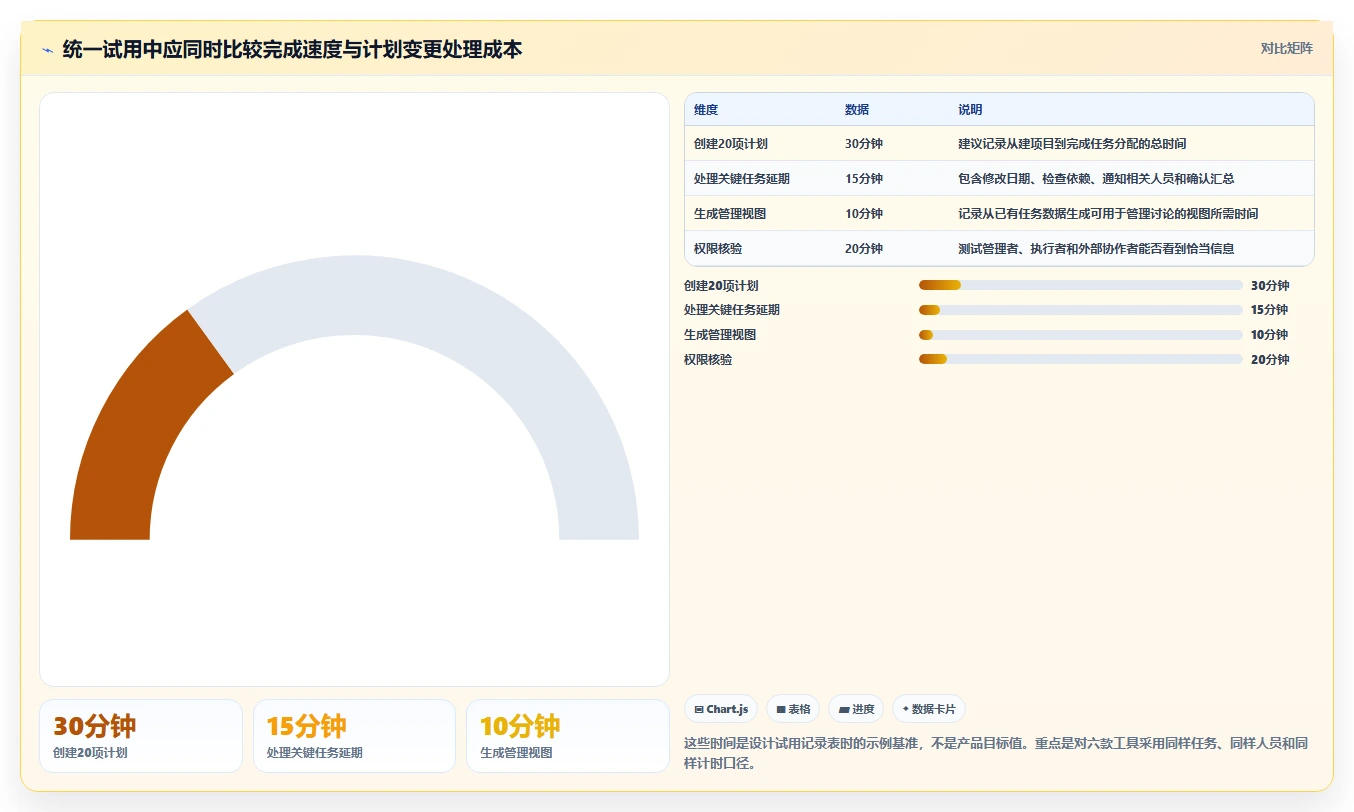Select the 数据卡片 chip

[929, 709]
